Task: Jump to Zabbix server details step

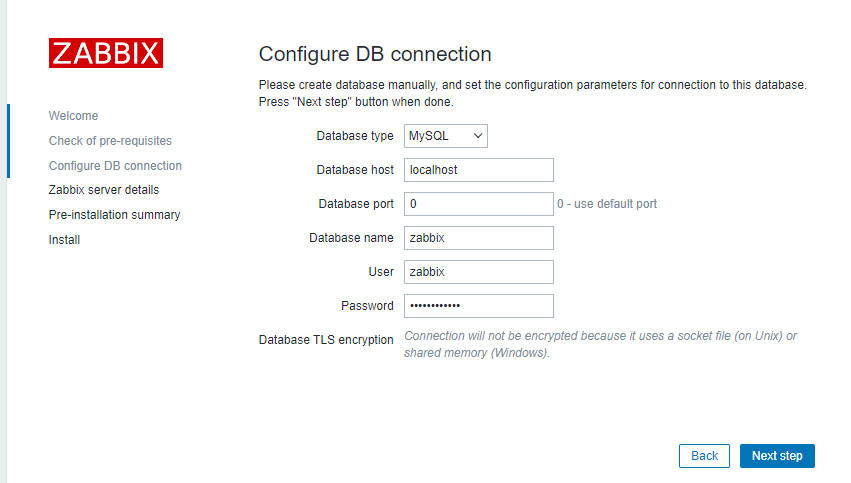Action: [103, 190]
